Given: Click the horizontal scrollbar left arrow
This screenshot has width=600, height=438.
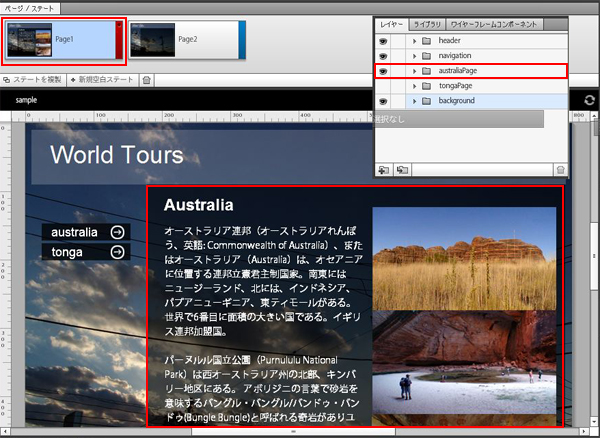Looking at the screenshot, I should (x=5, y=432).
